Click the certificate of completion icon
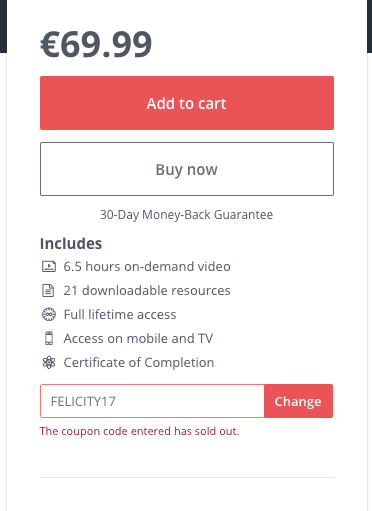The width and height of the screenshot is (372, 511). pos(49,362)
